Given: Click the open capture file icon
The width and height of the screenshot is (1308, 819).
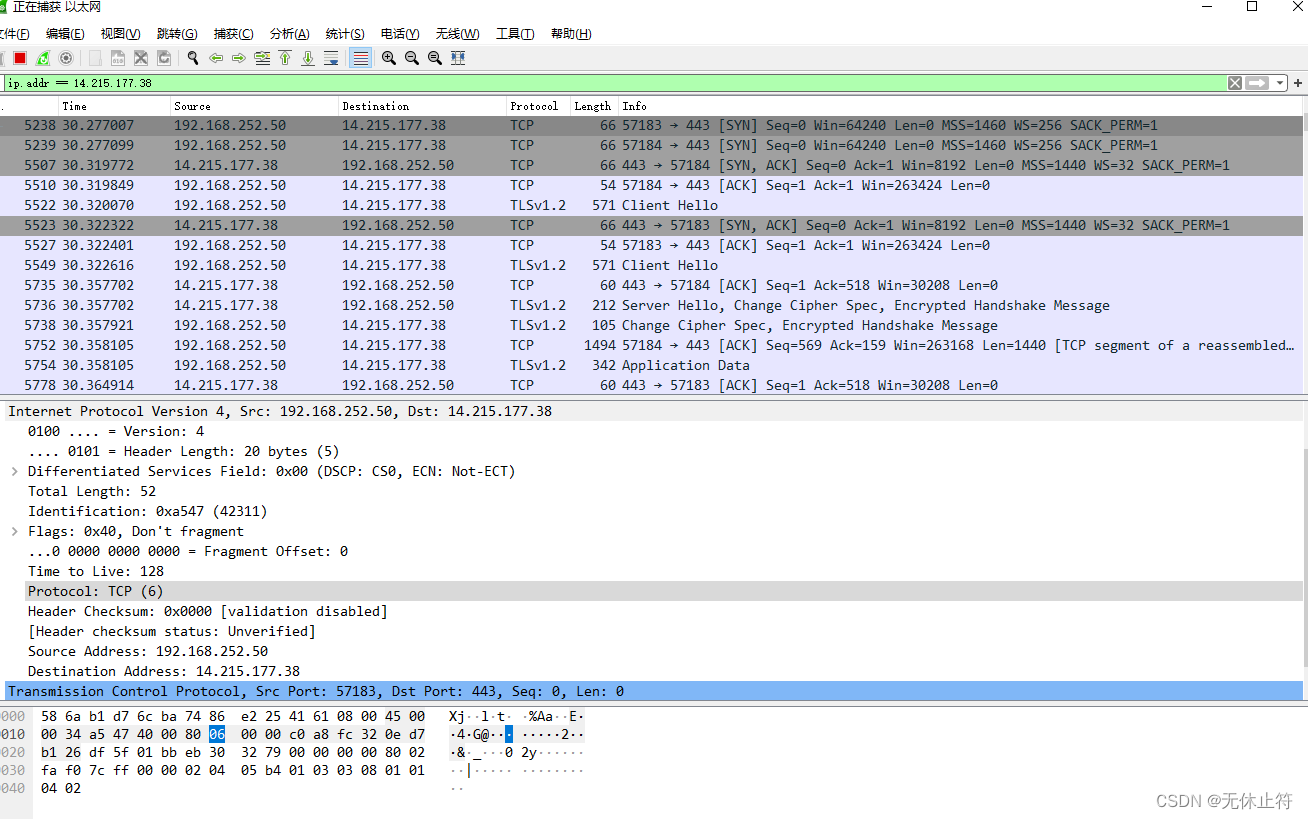Looking at the screenshot, I should click(95, 58).
